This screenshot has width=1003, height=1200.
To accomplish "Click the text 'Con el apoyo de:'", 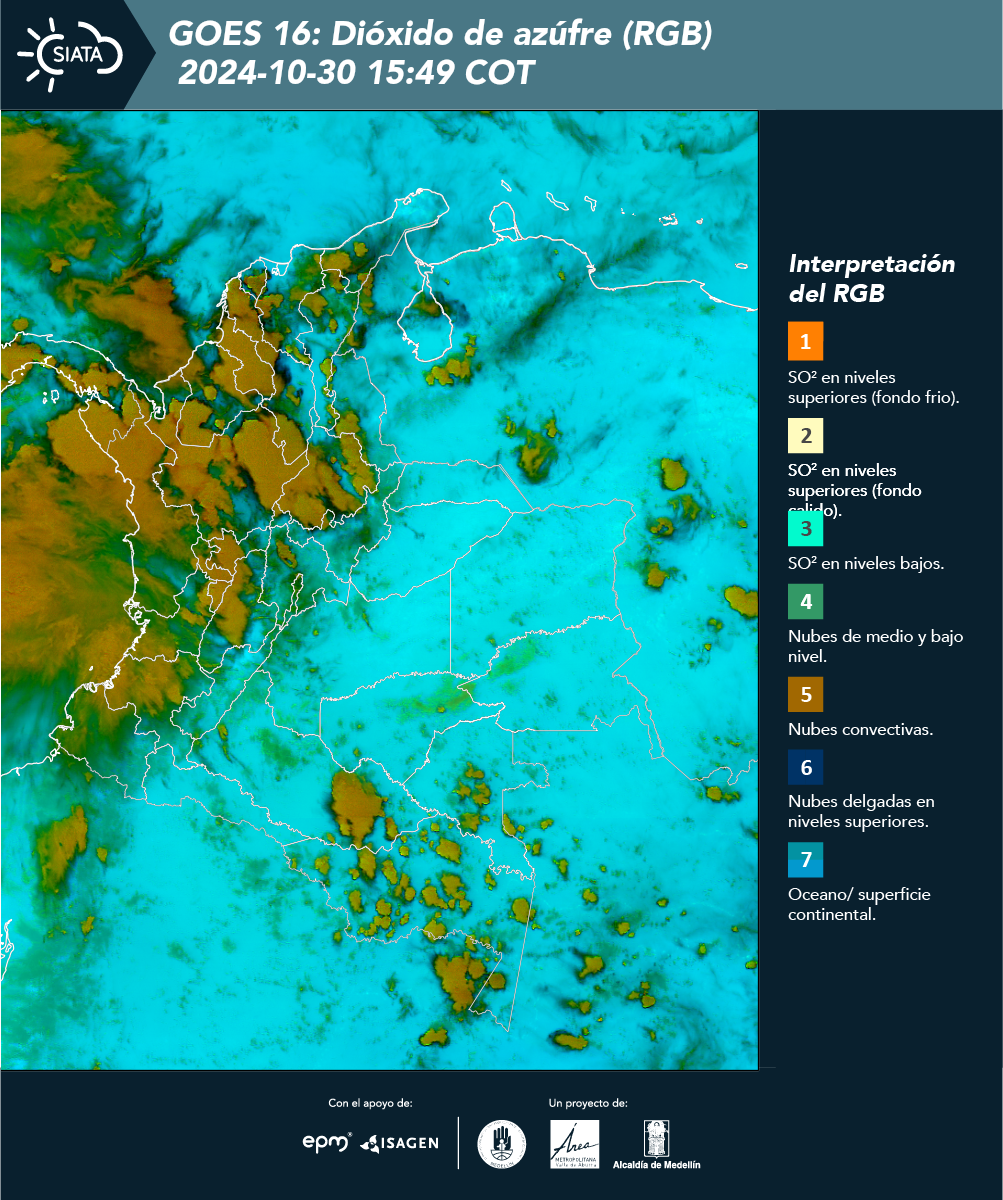I will (x=370, y=1103).
